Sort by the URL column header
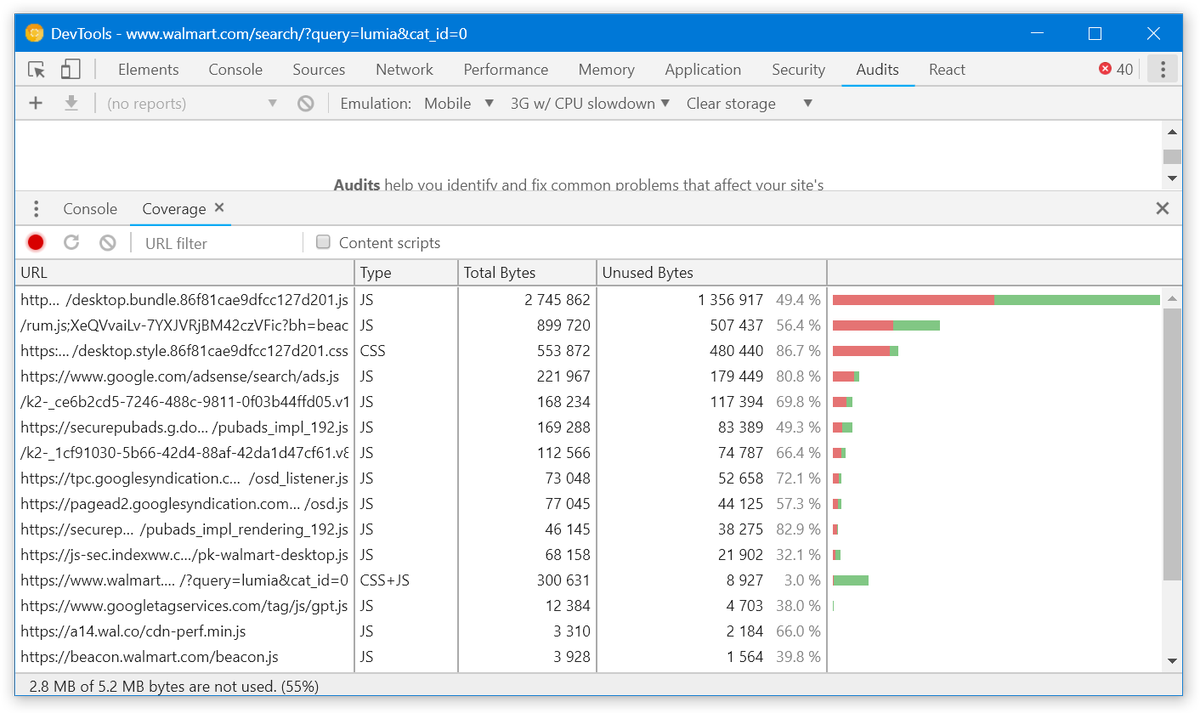Viewport: 1200px width, 713px height. (x=184, y=272)
